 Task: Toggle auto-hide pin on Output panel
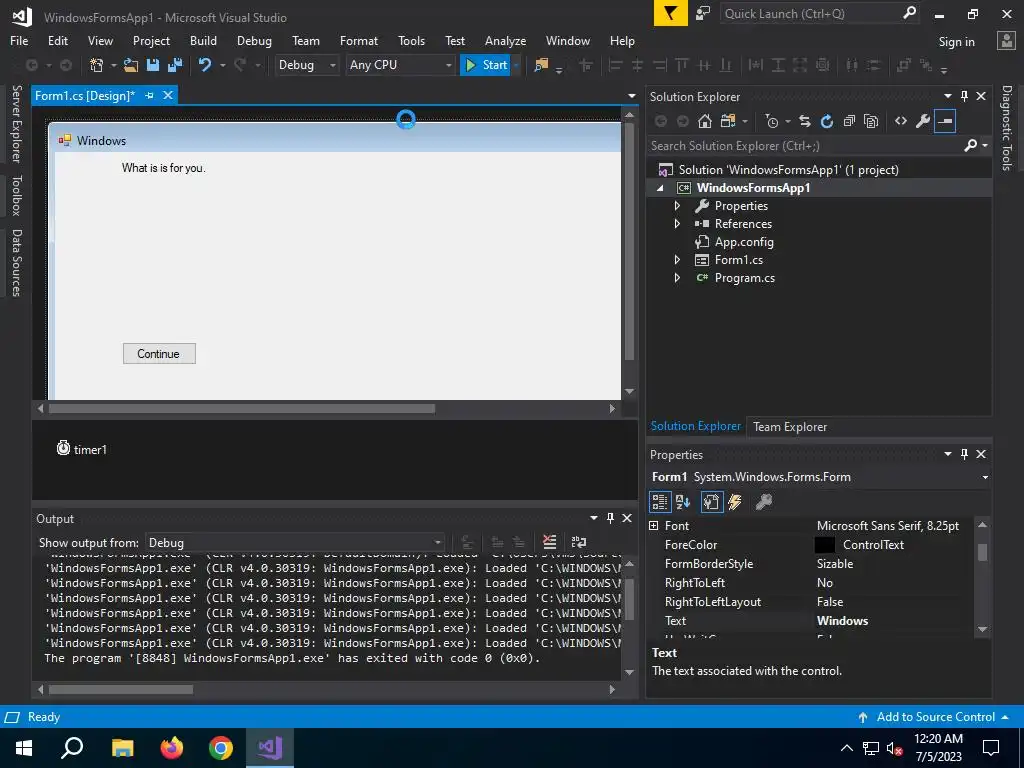tap(611, 518)
